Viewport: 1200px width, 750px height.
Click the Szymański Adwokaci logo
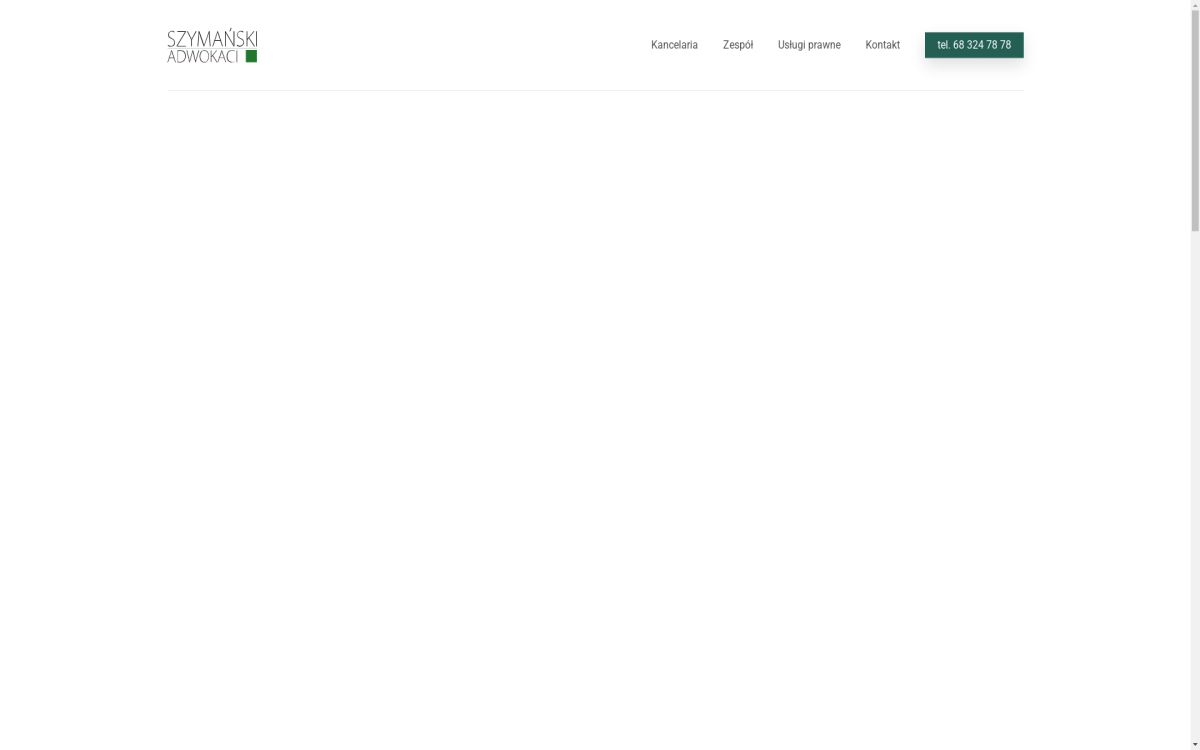point(212,46)
